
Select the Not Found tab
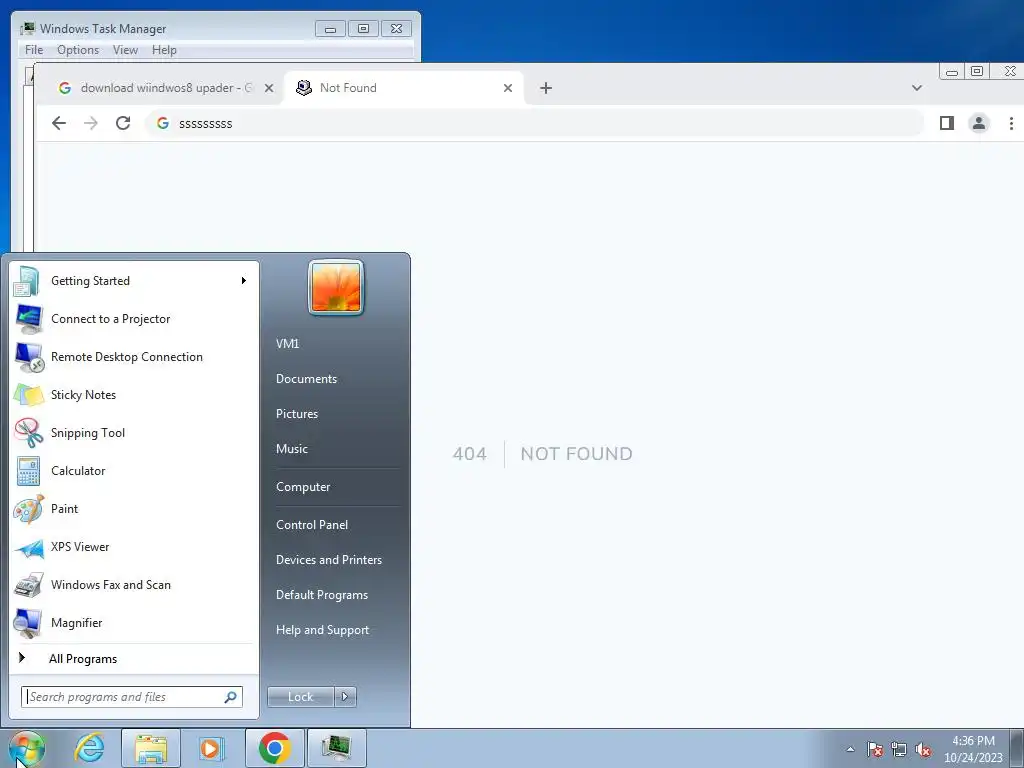404,88
